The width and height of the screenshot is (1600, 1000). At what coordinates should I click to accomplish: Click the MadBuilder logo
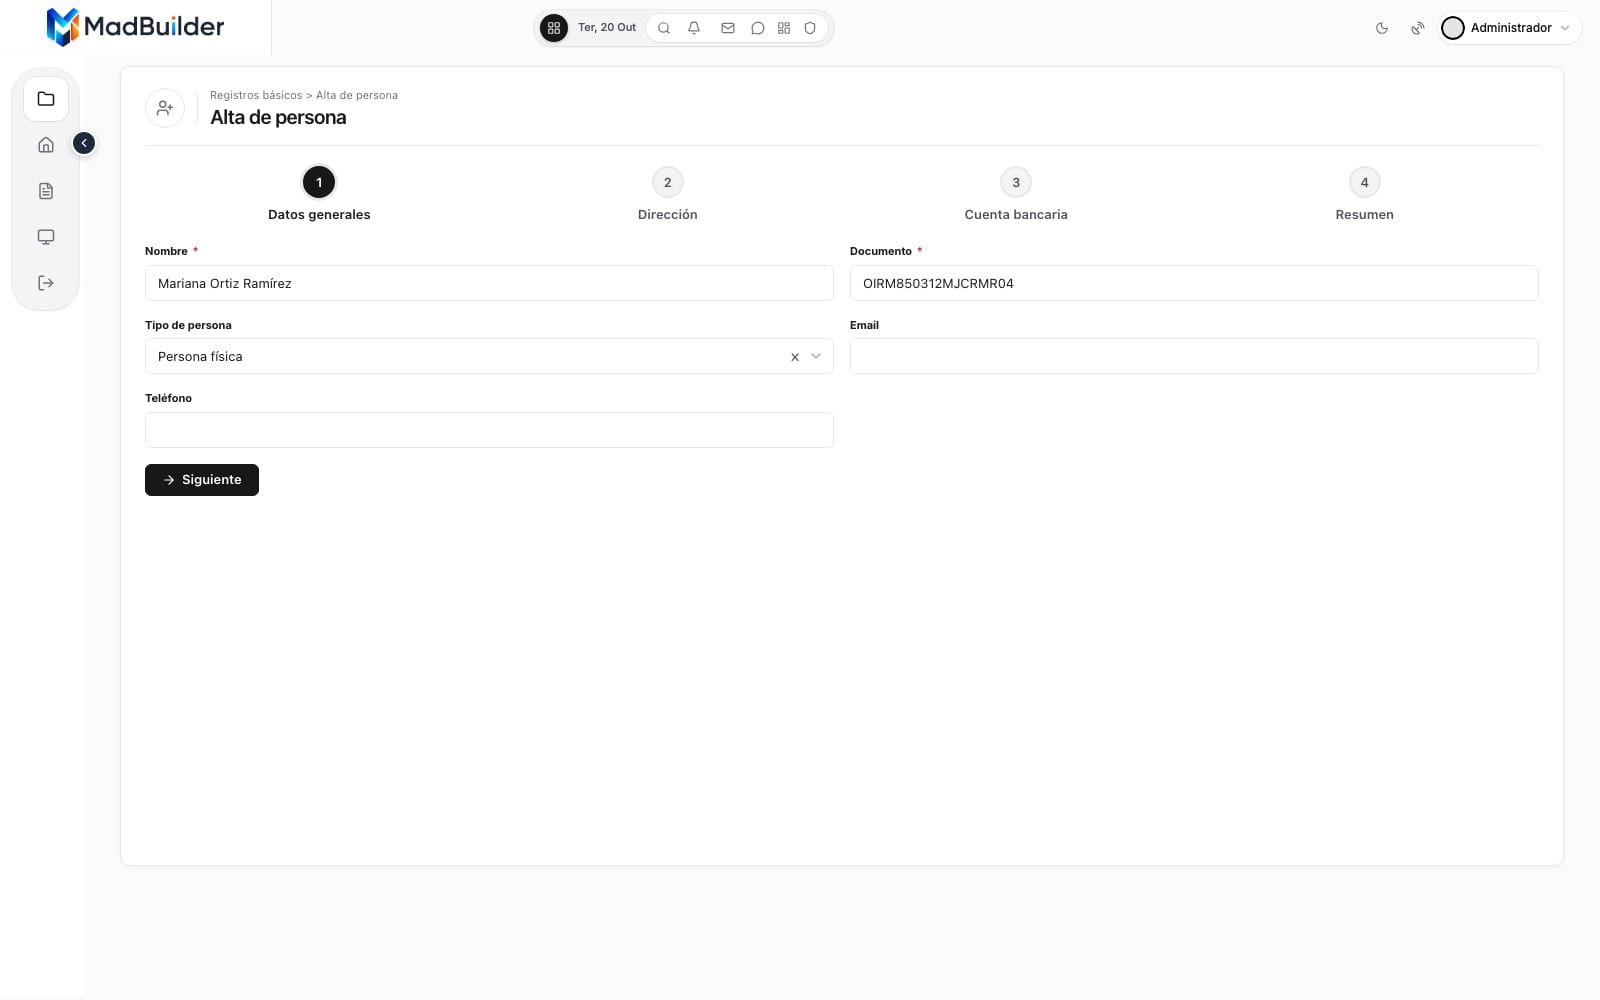(x=136, y=27)
